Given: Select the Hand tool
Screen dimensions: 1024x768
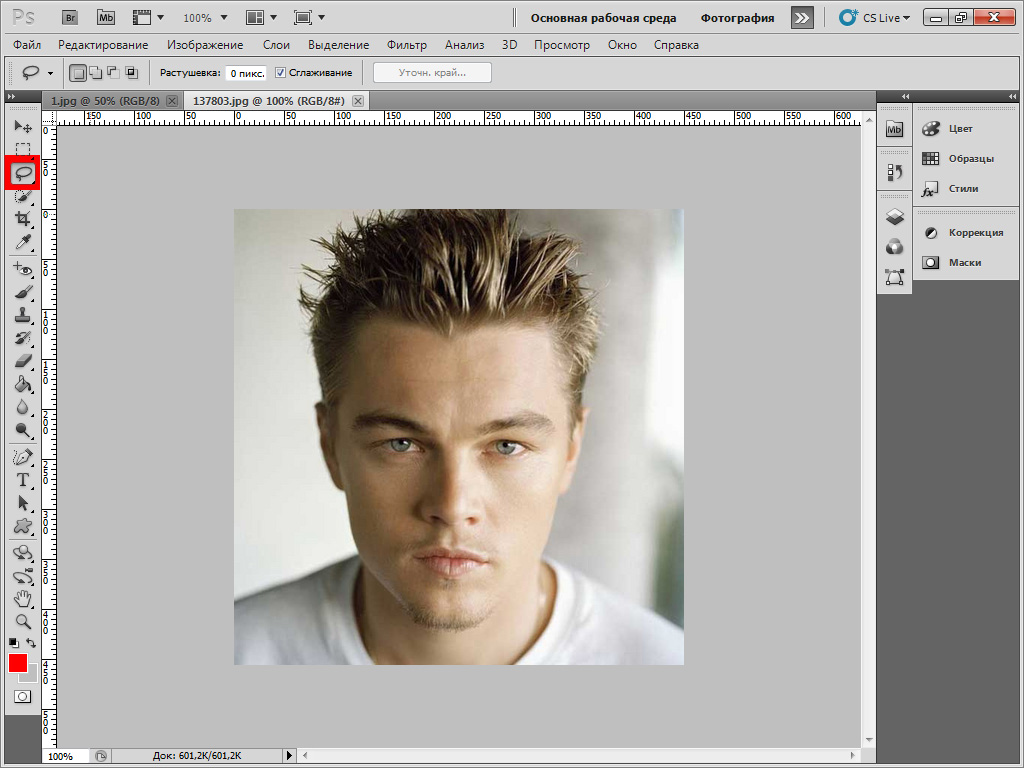Looking at the screenshot, I should pyautogui.click(x=23, y=599).
